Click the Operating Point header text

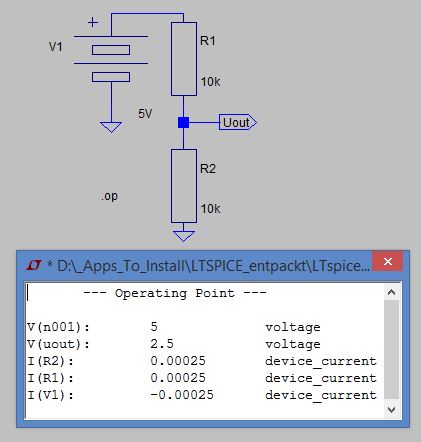175,293
